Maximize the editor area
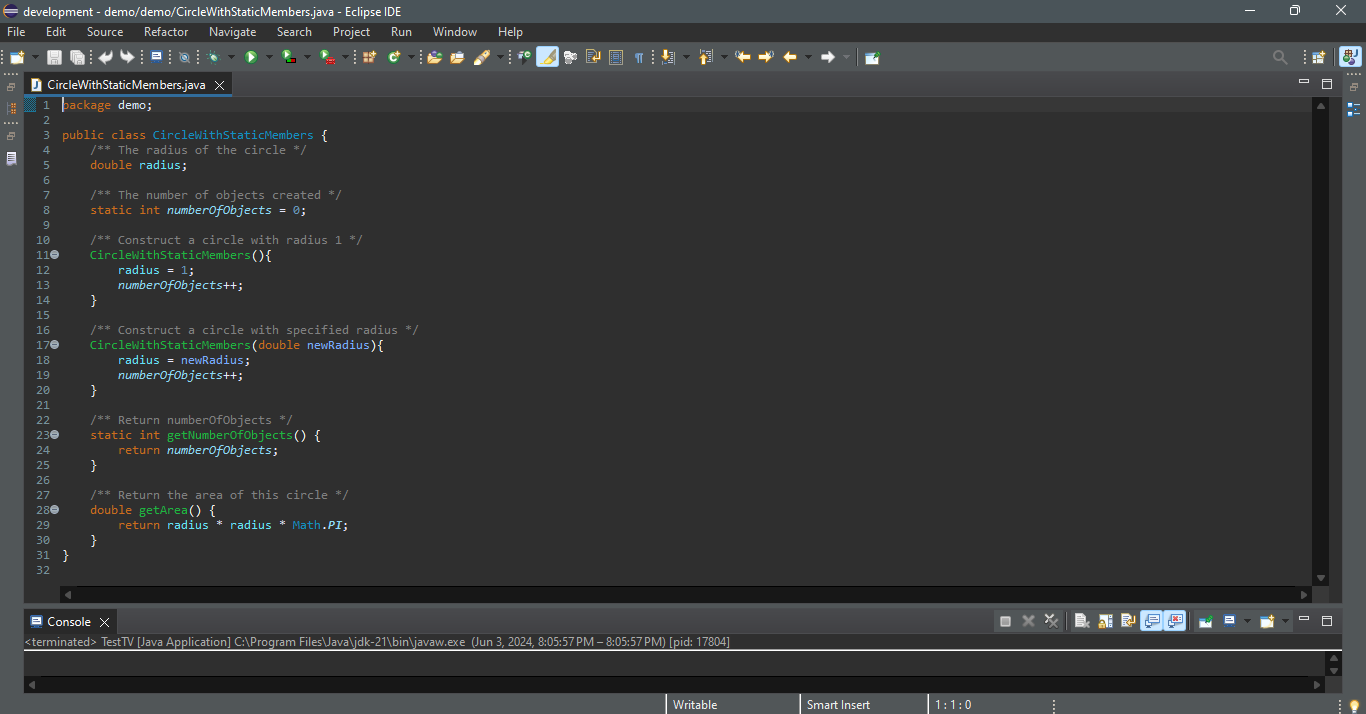This screenshot has width=1366, height=714. (1327, 84)
